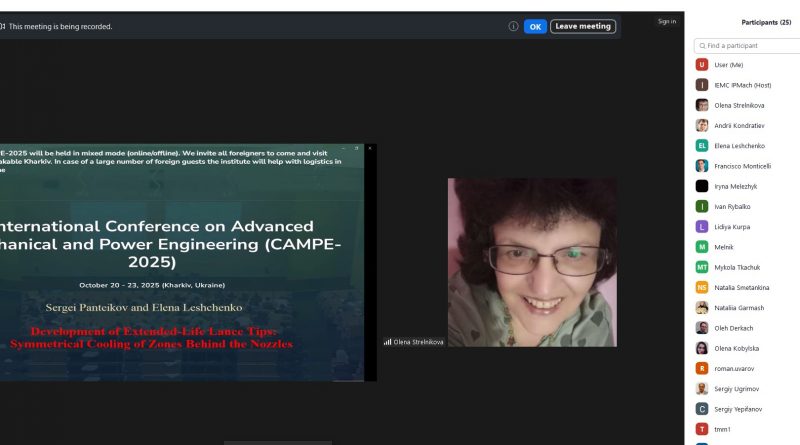Click the Sign in link
This screenshot has width=800, height=445.
point(666,21)
